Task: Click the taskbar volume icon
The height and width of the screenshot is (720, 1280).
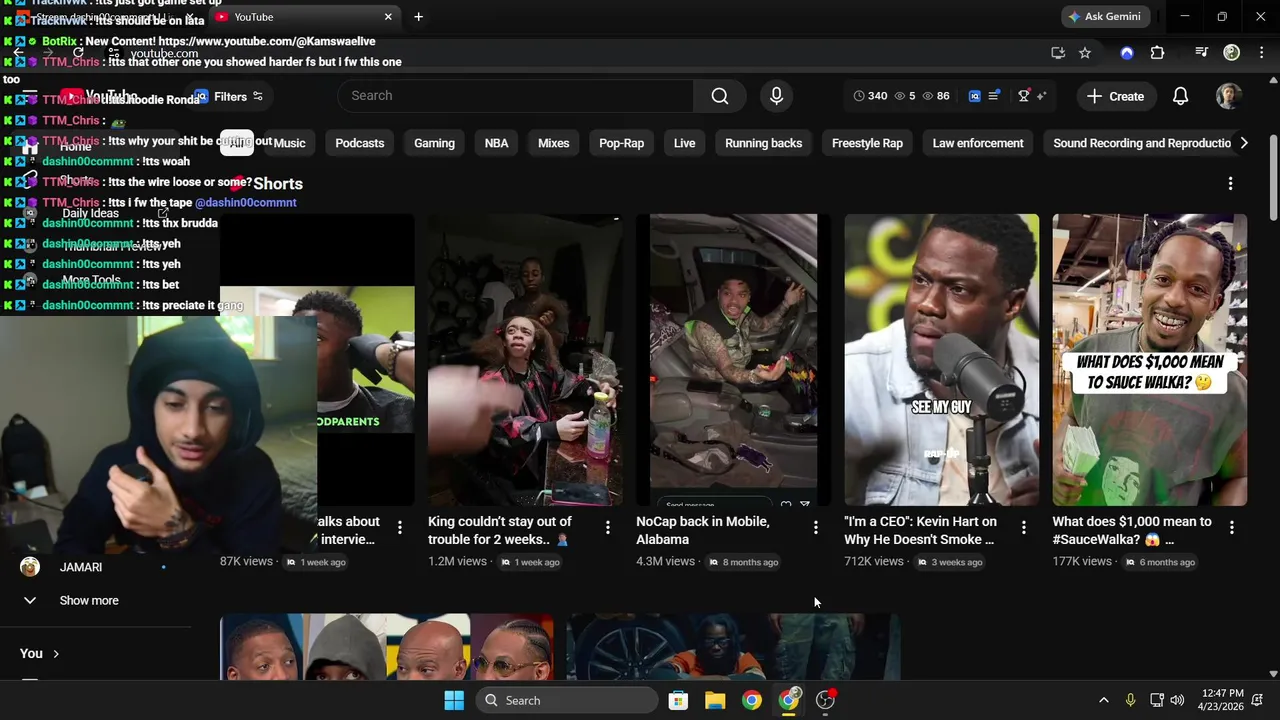Action: [x=1177, y=700]
